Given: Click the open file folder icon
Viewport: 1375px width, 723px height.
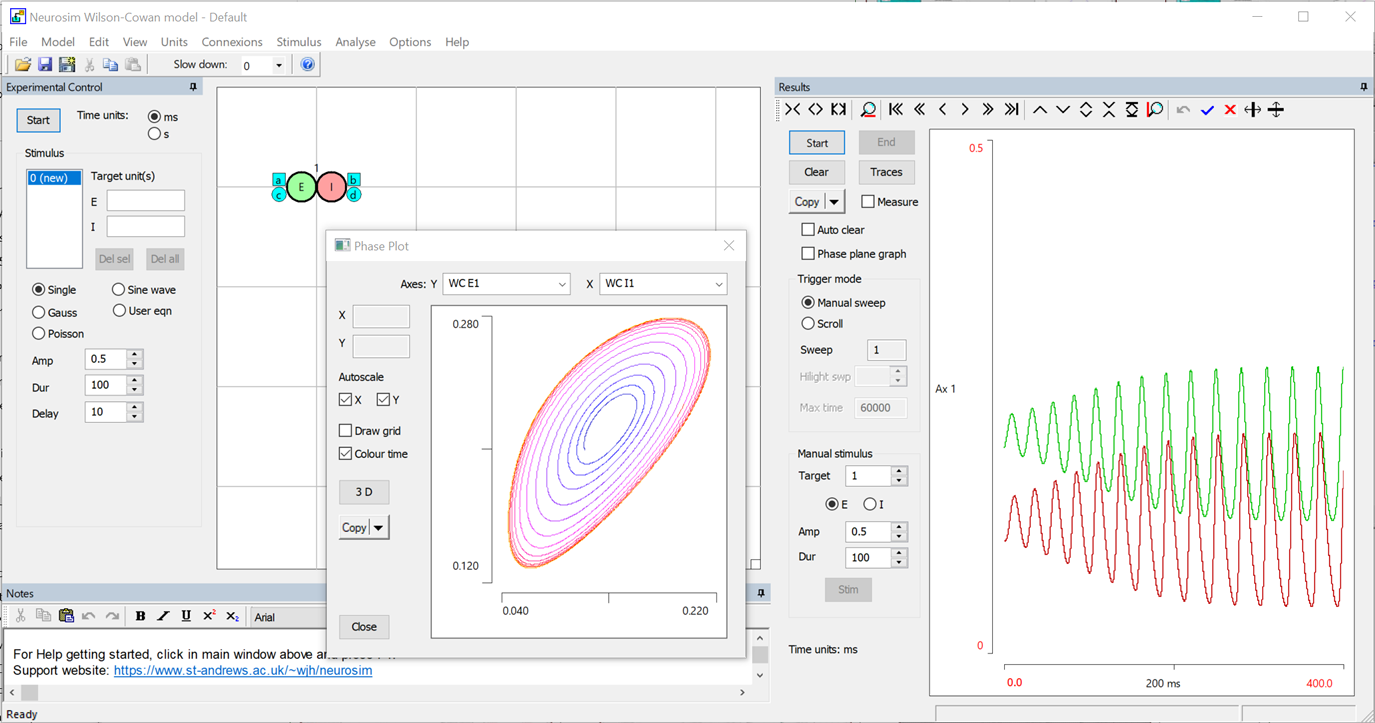Looking at the screenshot, I should tap(22, 65).
